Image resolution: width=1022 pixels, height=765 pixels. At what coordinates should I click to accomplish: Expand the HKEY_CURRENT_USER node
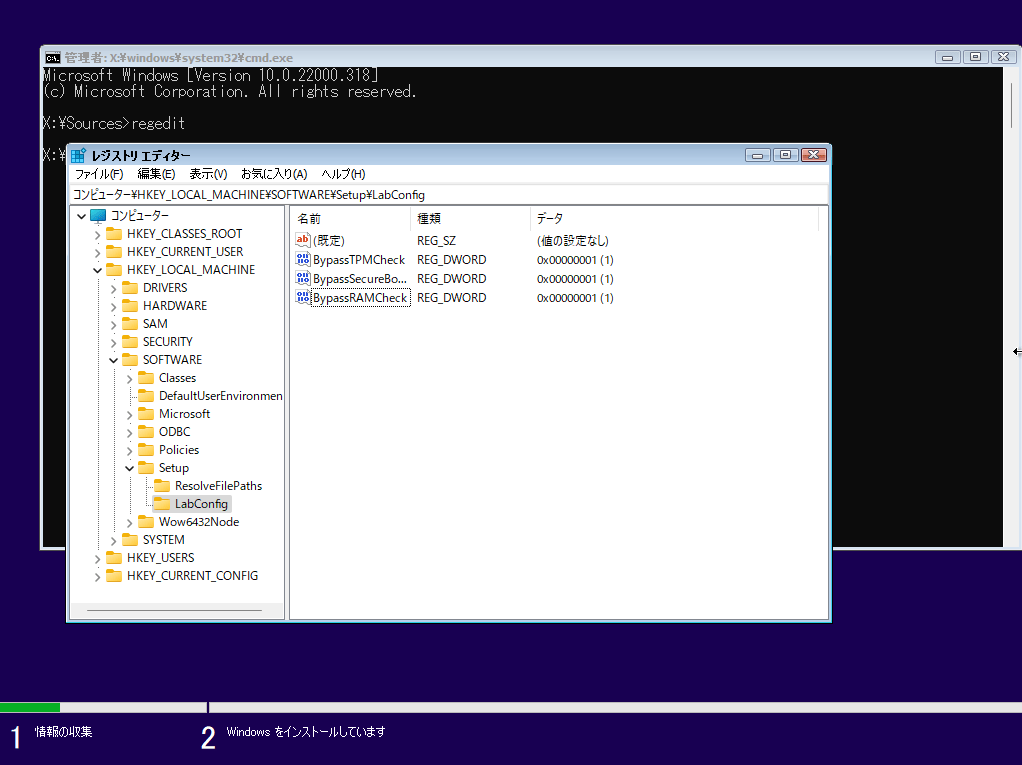tap(97, 252)
